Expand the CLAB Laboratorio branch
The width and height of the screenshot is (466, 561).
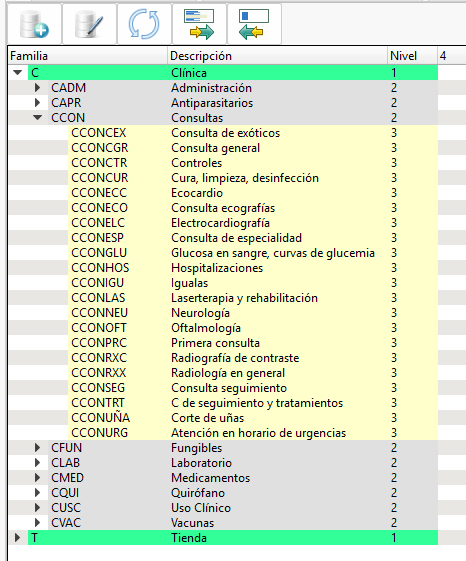37,463
